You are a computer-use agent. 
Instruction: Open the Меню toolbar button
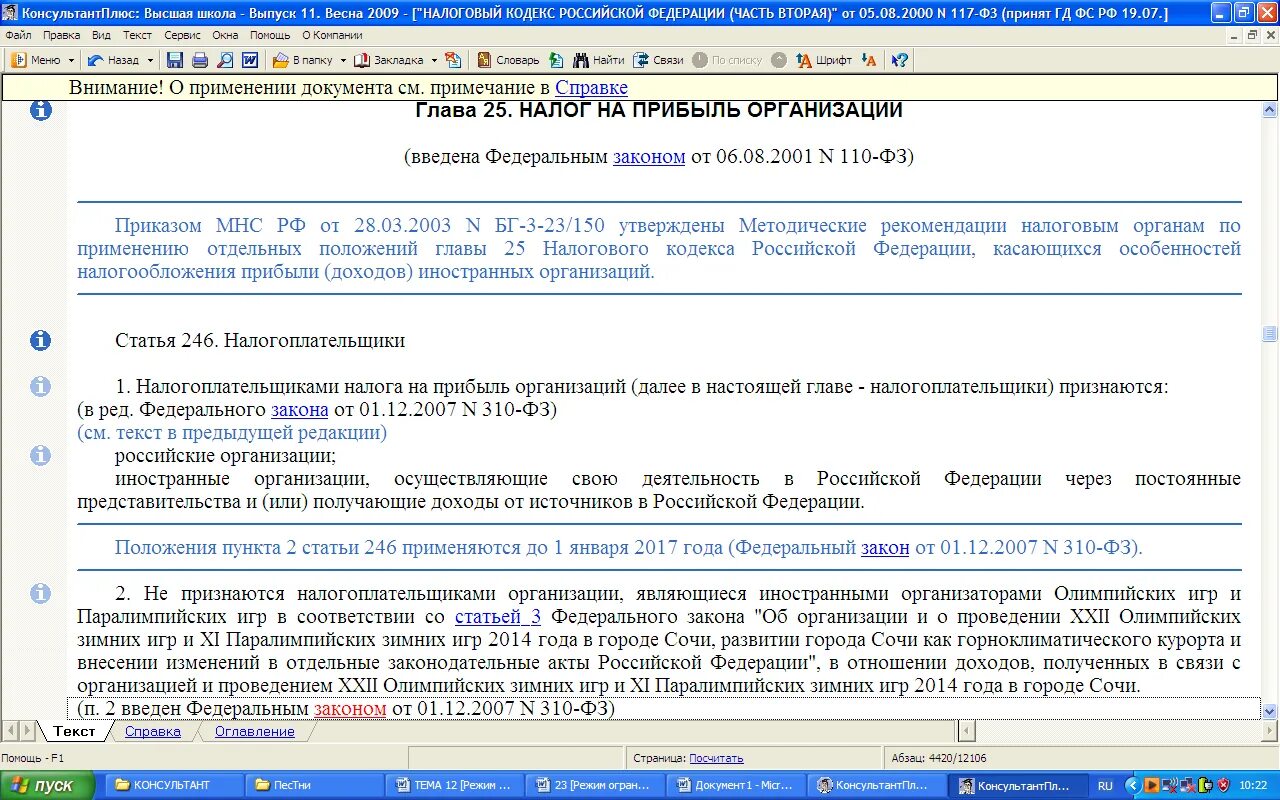(x=36, y=60)
